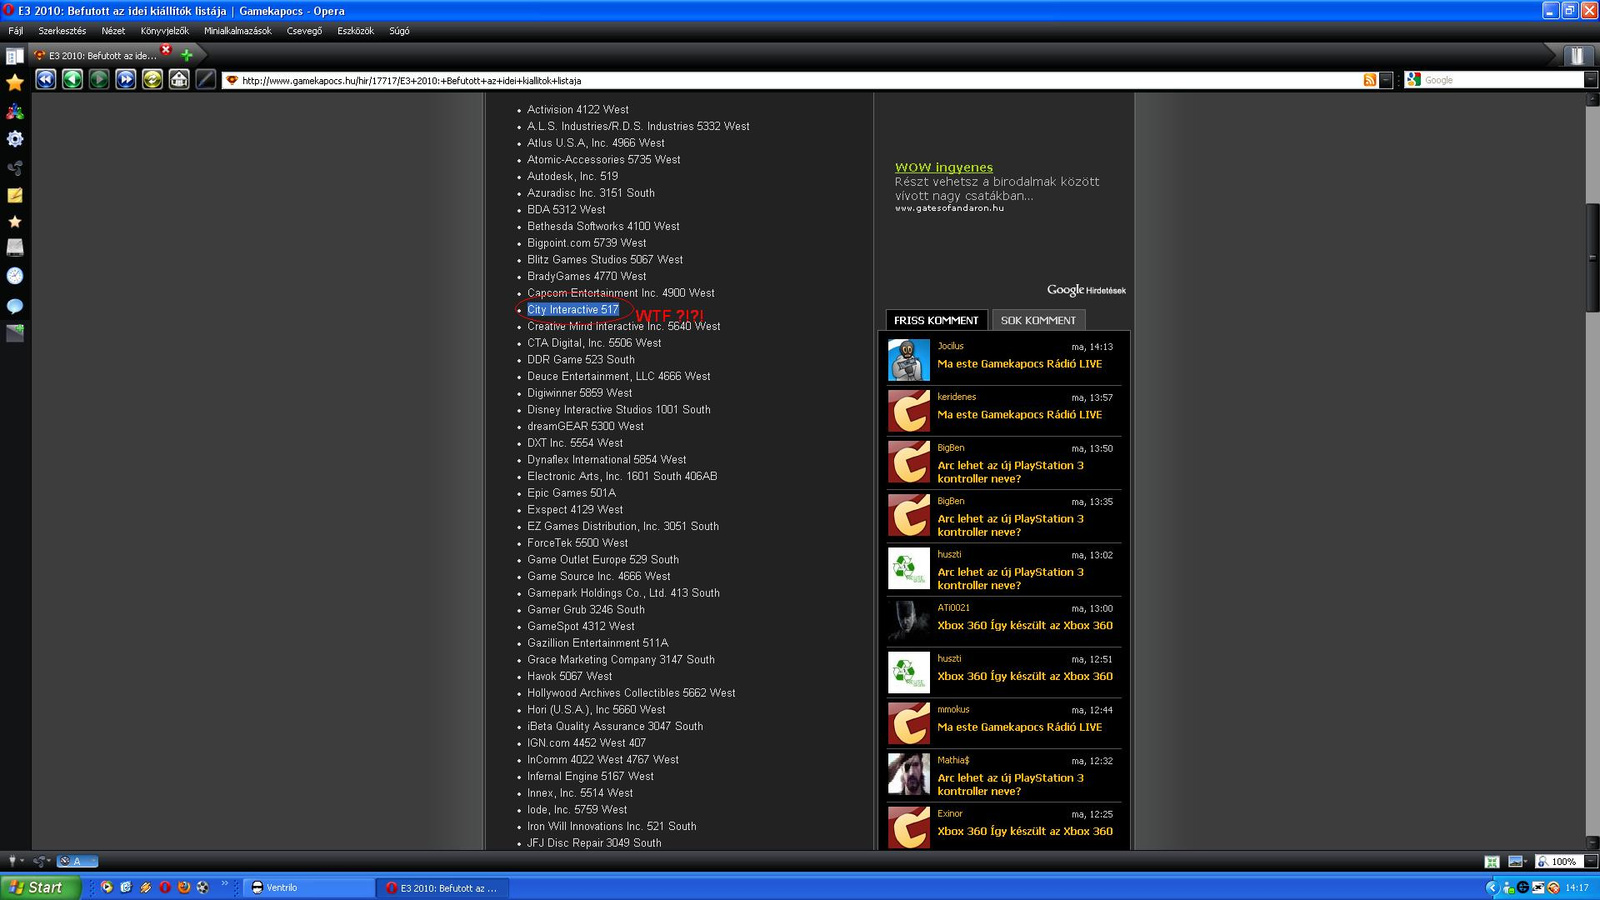The image size is (1600, 900).
Task: Toggle the Opera panels sidebar button
Action: [x=14, y=56]
